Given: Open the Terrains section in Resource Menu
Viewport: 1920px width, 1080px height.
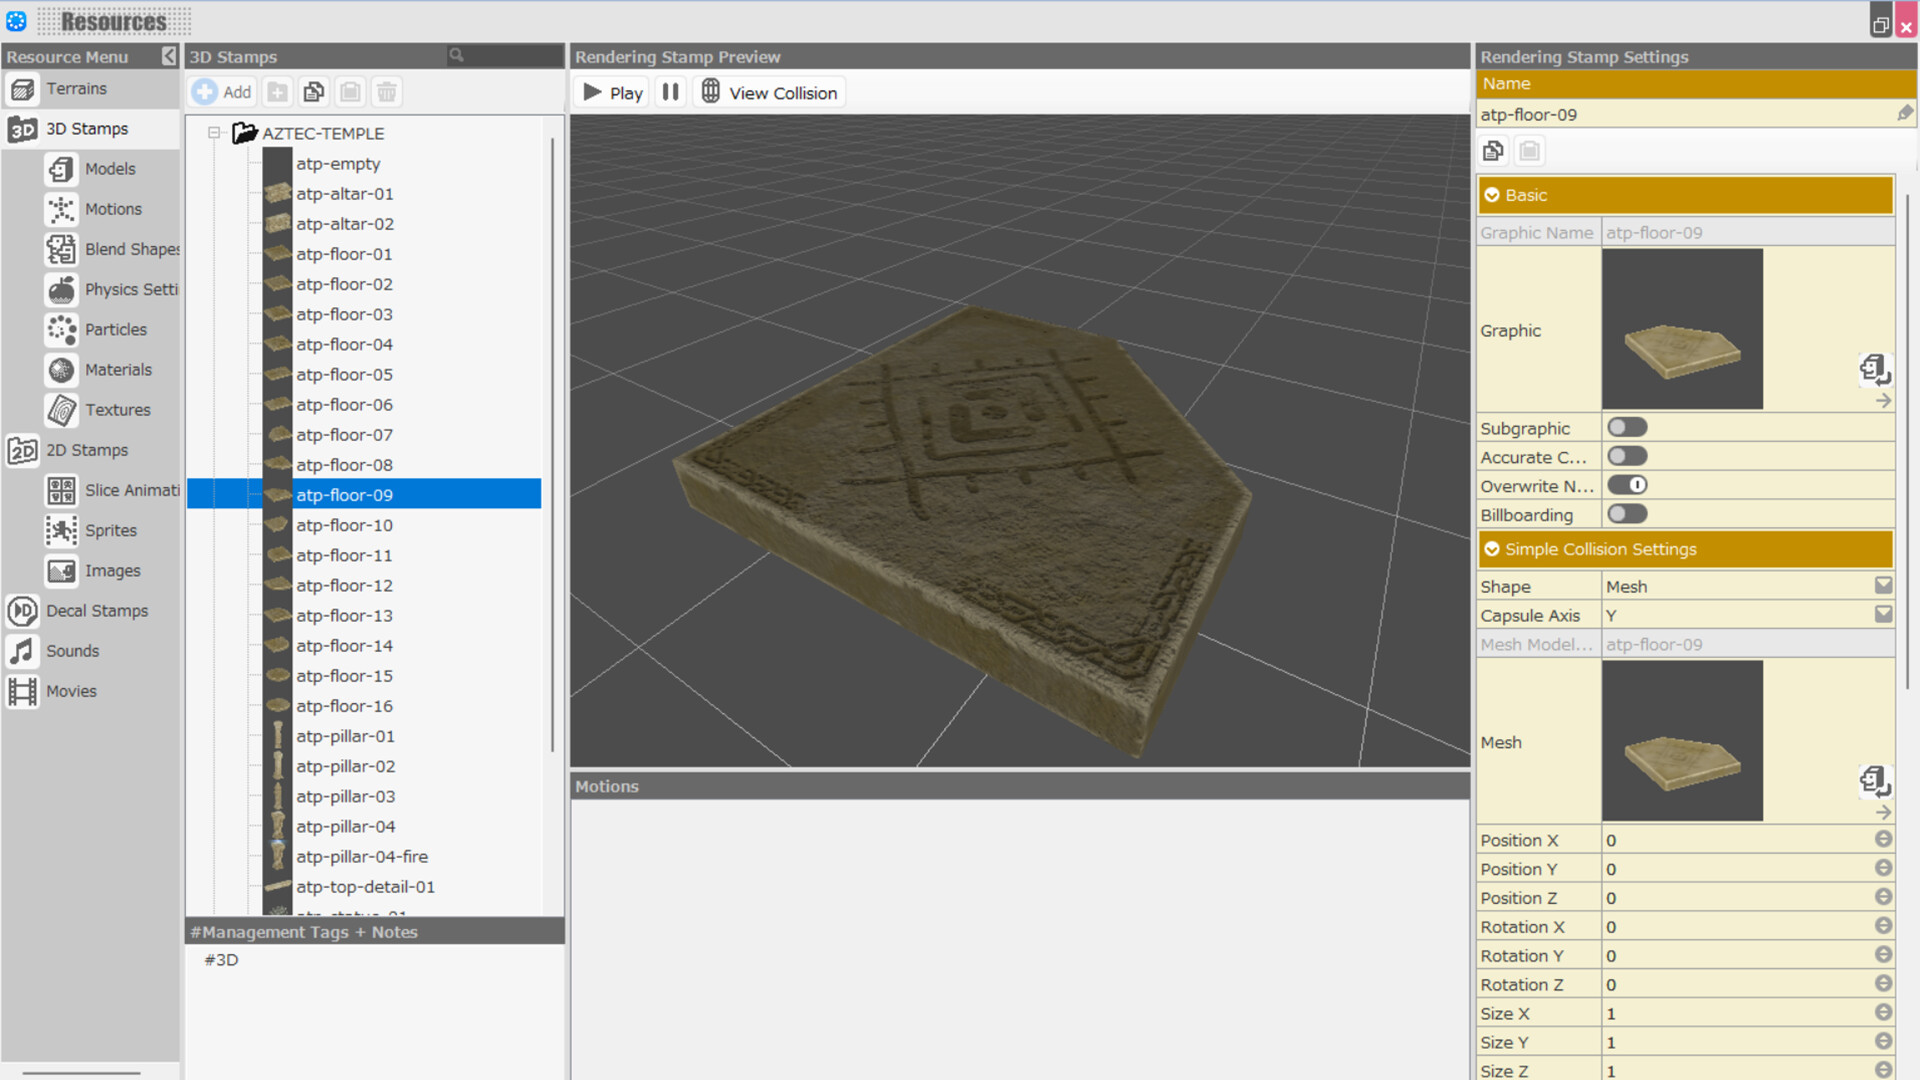Looking at the screenshot, I should pyautogui.click(x=77, y=89).
